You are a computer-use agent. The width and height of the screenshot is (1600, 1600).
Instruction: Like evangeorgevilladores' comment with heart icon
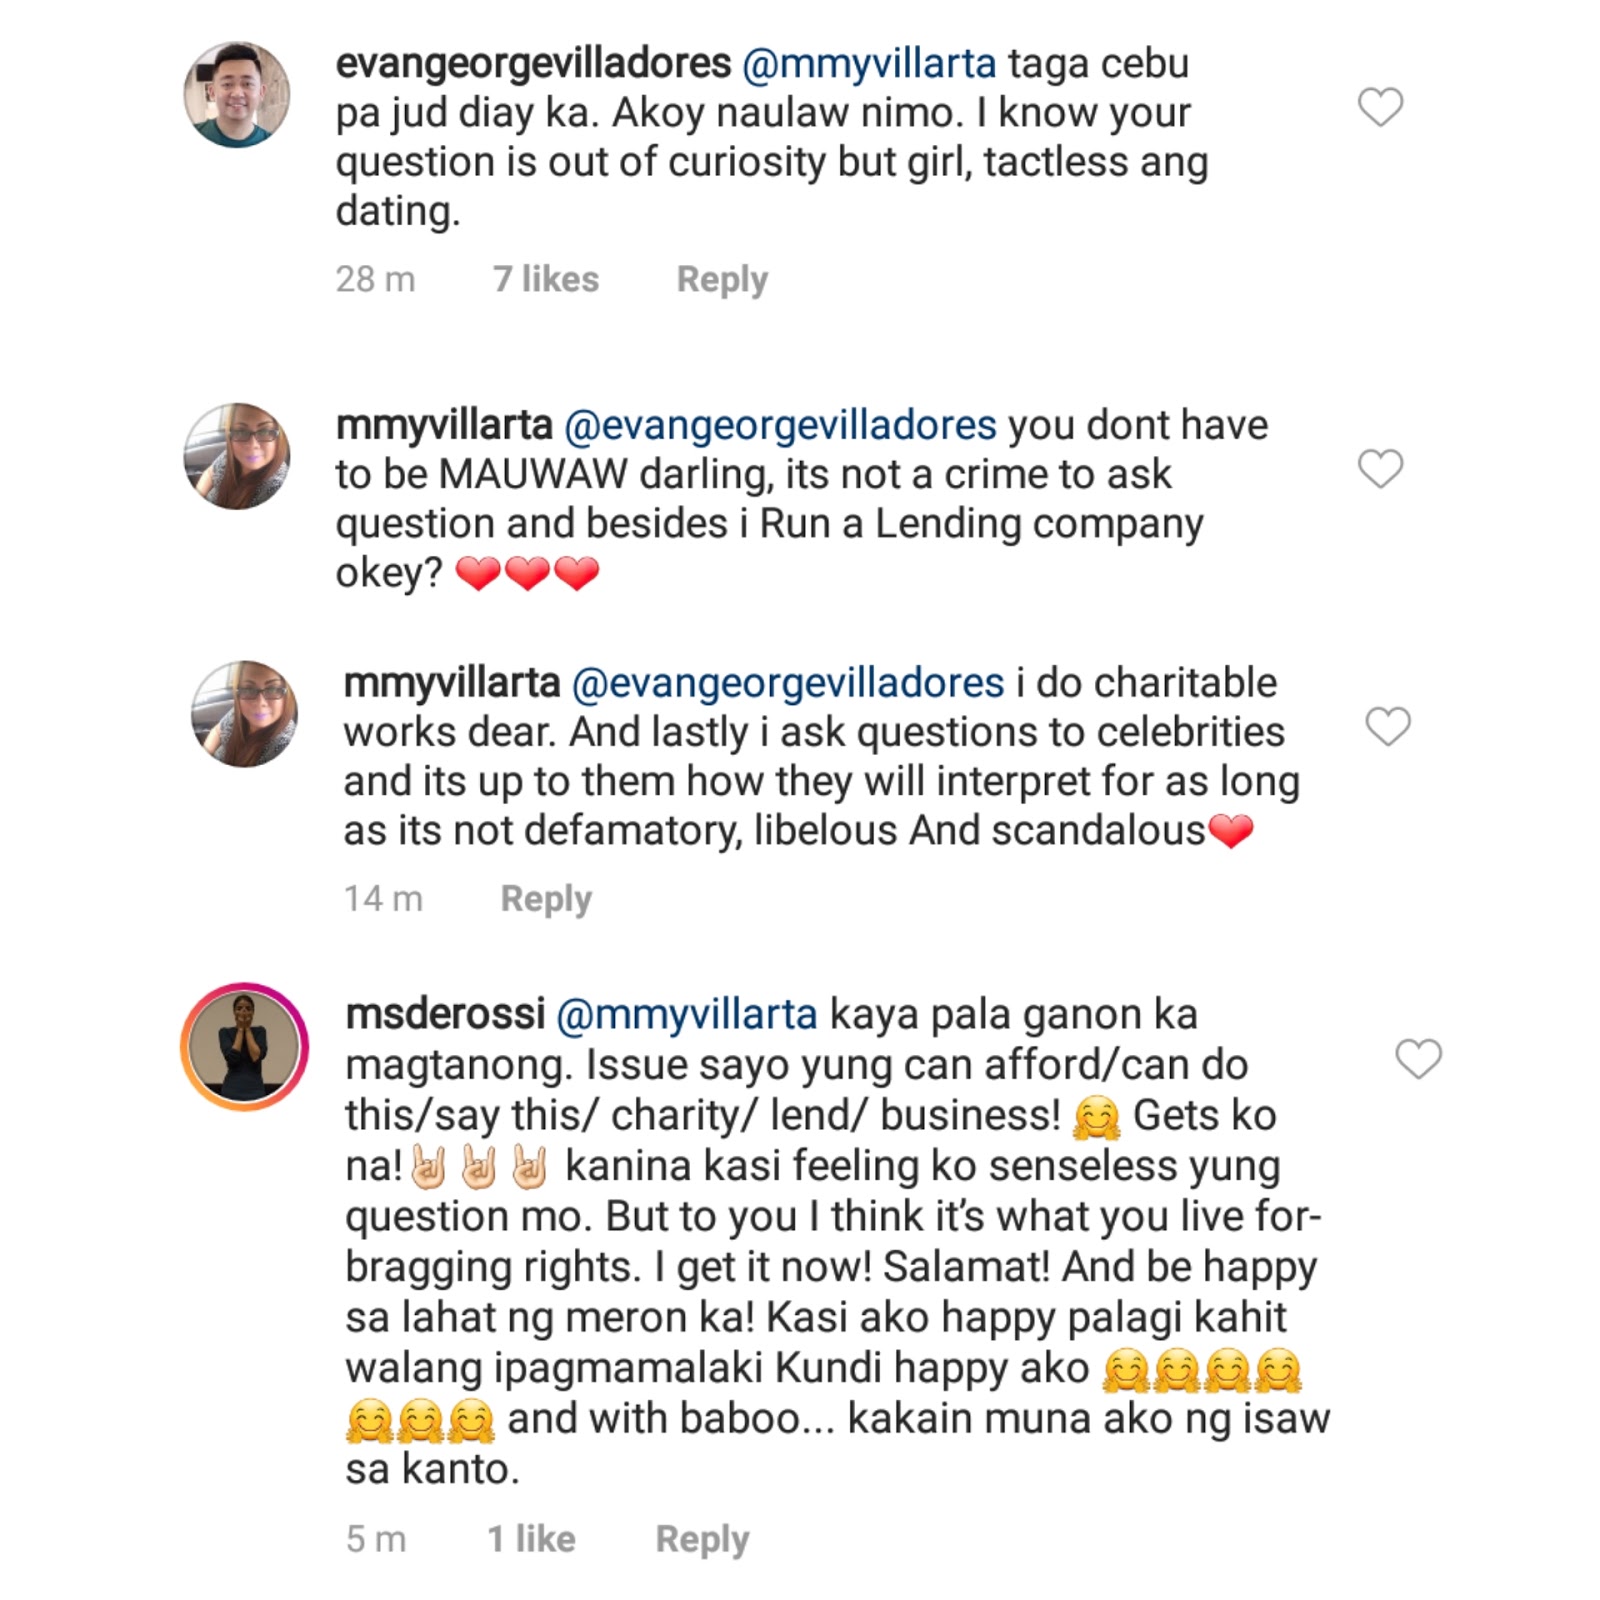click(x=1380, y=107)
